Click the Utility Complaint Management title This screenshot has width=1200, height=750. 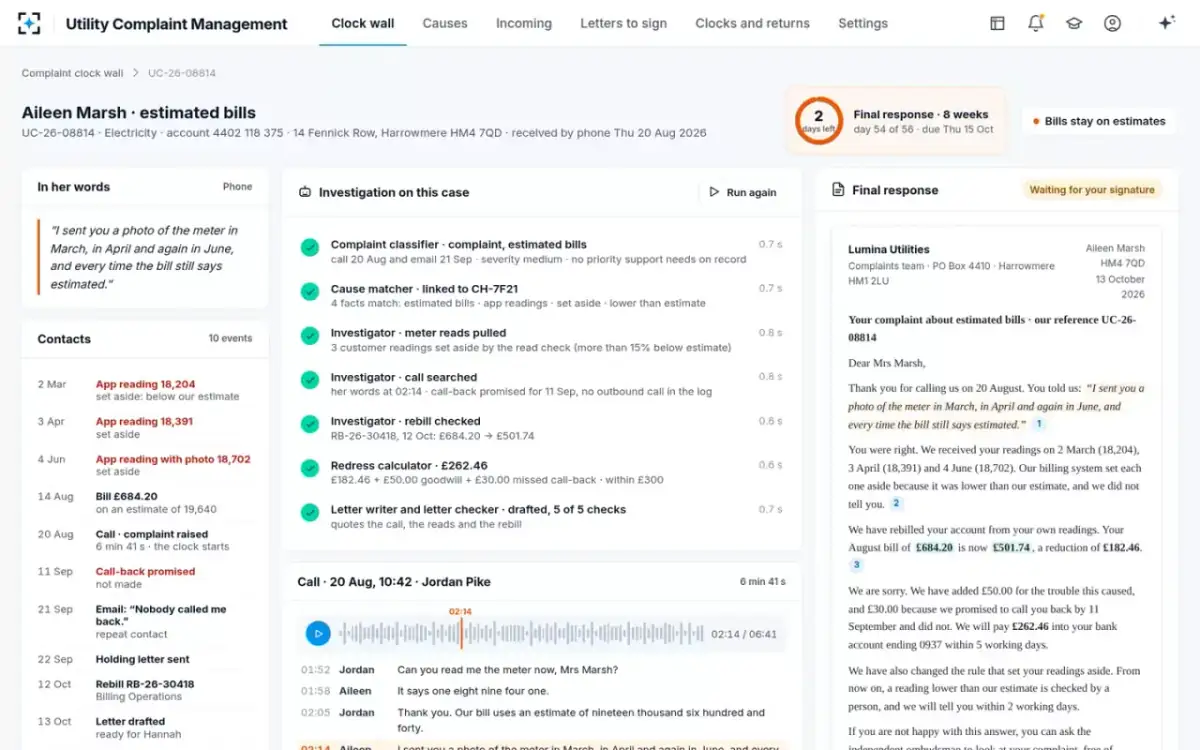point(176,24)
